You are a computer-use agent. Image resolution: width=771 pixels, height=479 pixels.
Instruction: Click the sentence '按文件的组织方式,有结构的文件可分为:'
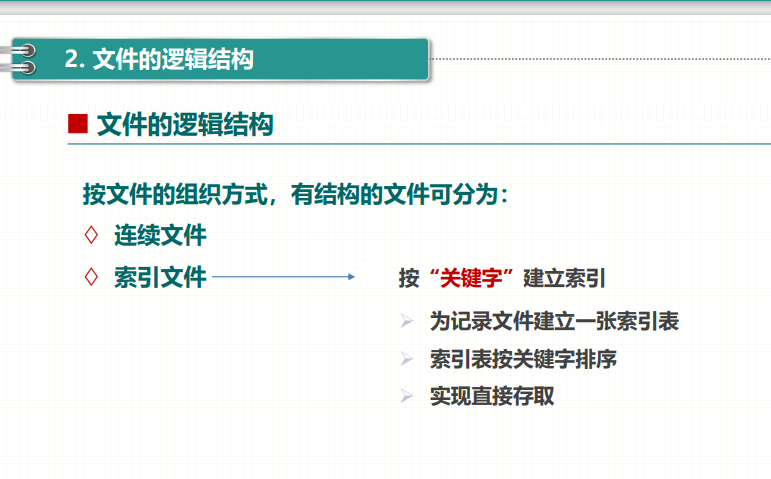pyautogui.click(x=295, y=194)
